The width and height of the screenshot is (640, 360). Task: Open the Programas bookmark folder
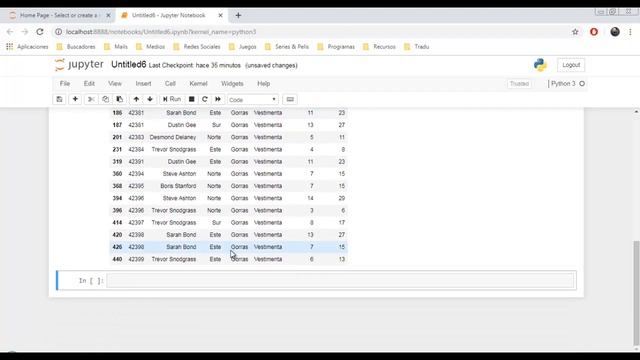(x=336, y=47)
